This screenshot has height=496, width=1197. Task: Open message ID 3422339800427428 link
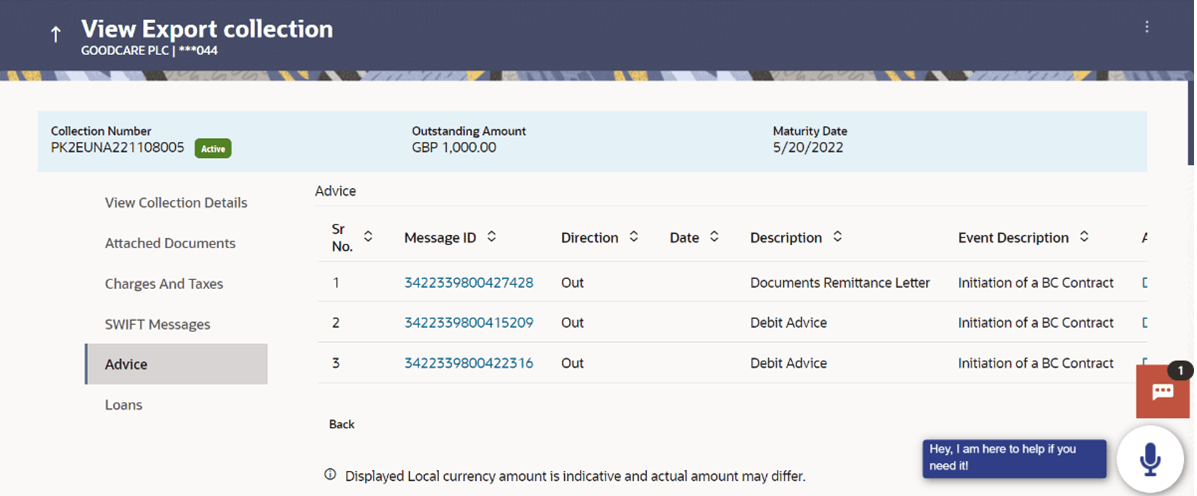(468, 283)
